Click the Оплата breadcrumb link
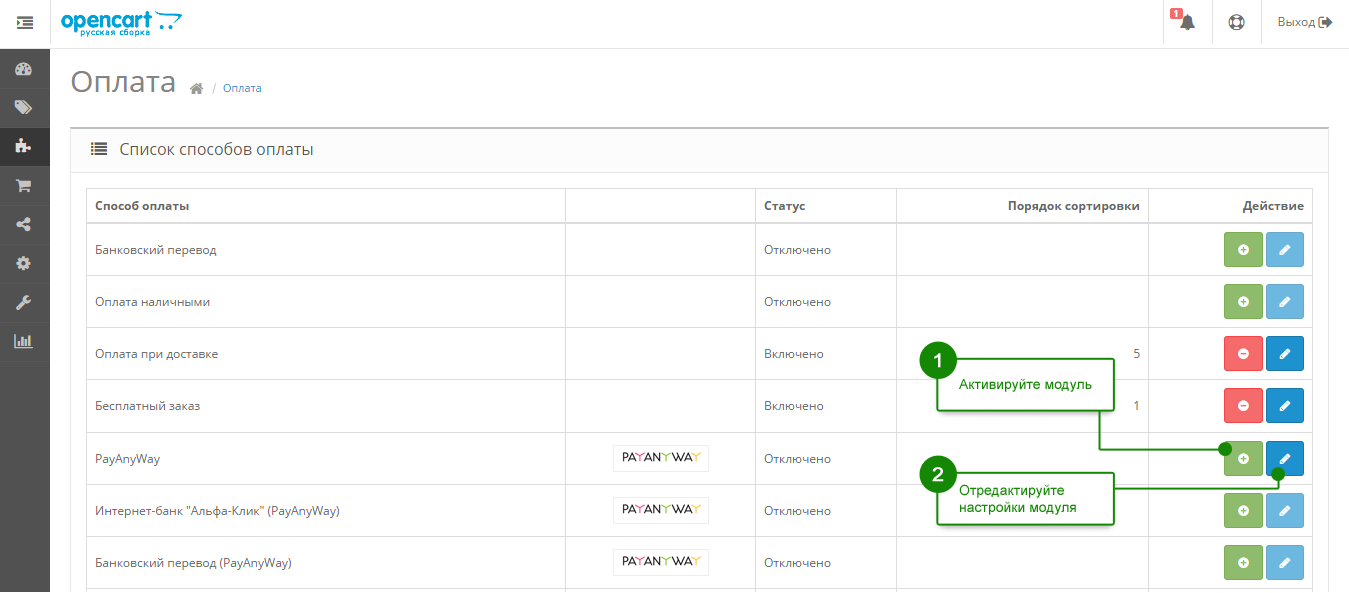The height and width of the screenshot is (593, 1349). pyautogui.click(x=242, y=88)
